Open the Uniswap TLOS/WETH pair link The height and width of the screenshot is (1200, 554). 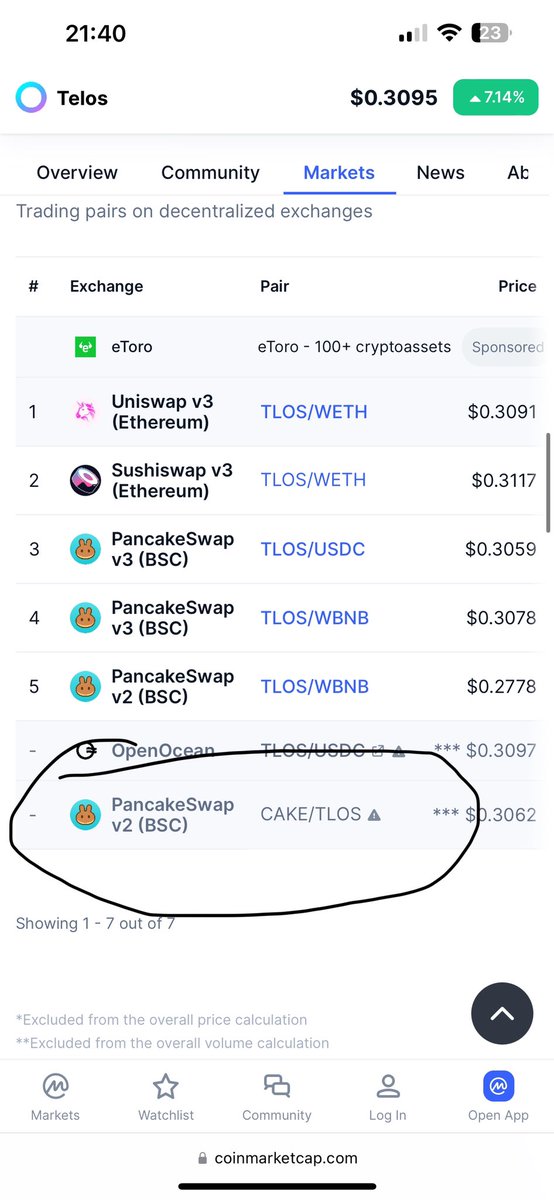(314, 411)
